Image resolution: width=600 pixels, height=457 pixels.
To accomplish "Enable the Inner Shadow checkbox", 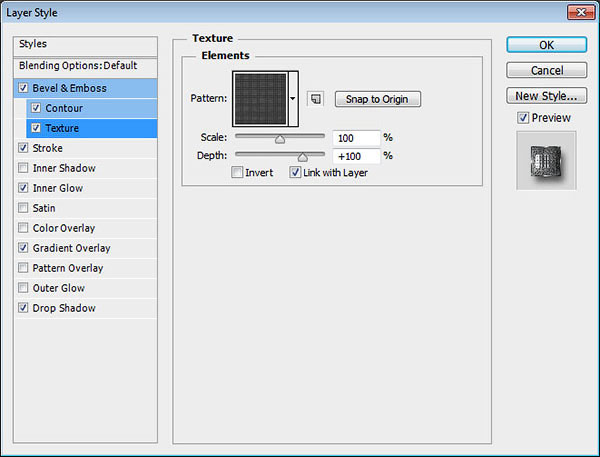I will [23, 168].
